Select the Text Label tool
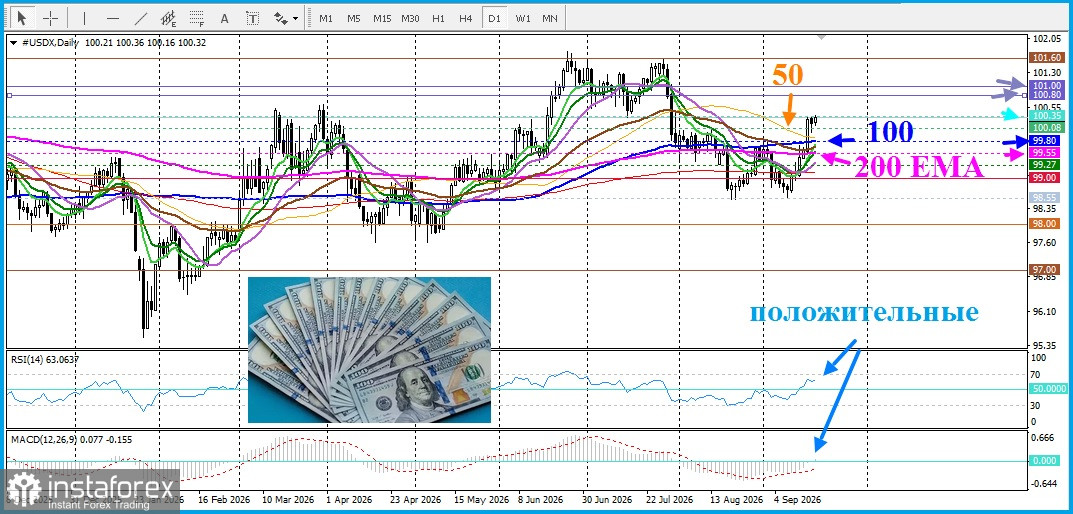Screen dimensions: 1073x514 point(253,18)
